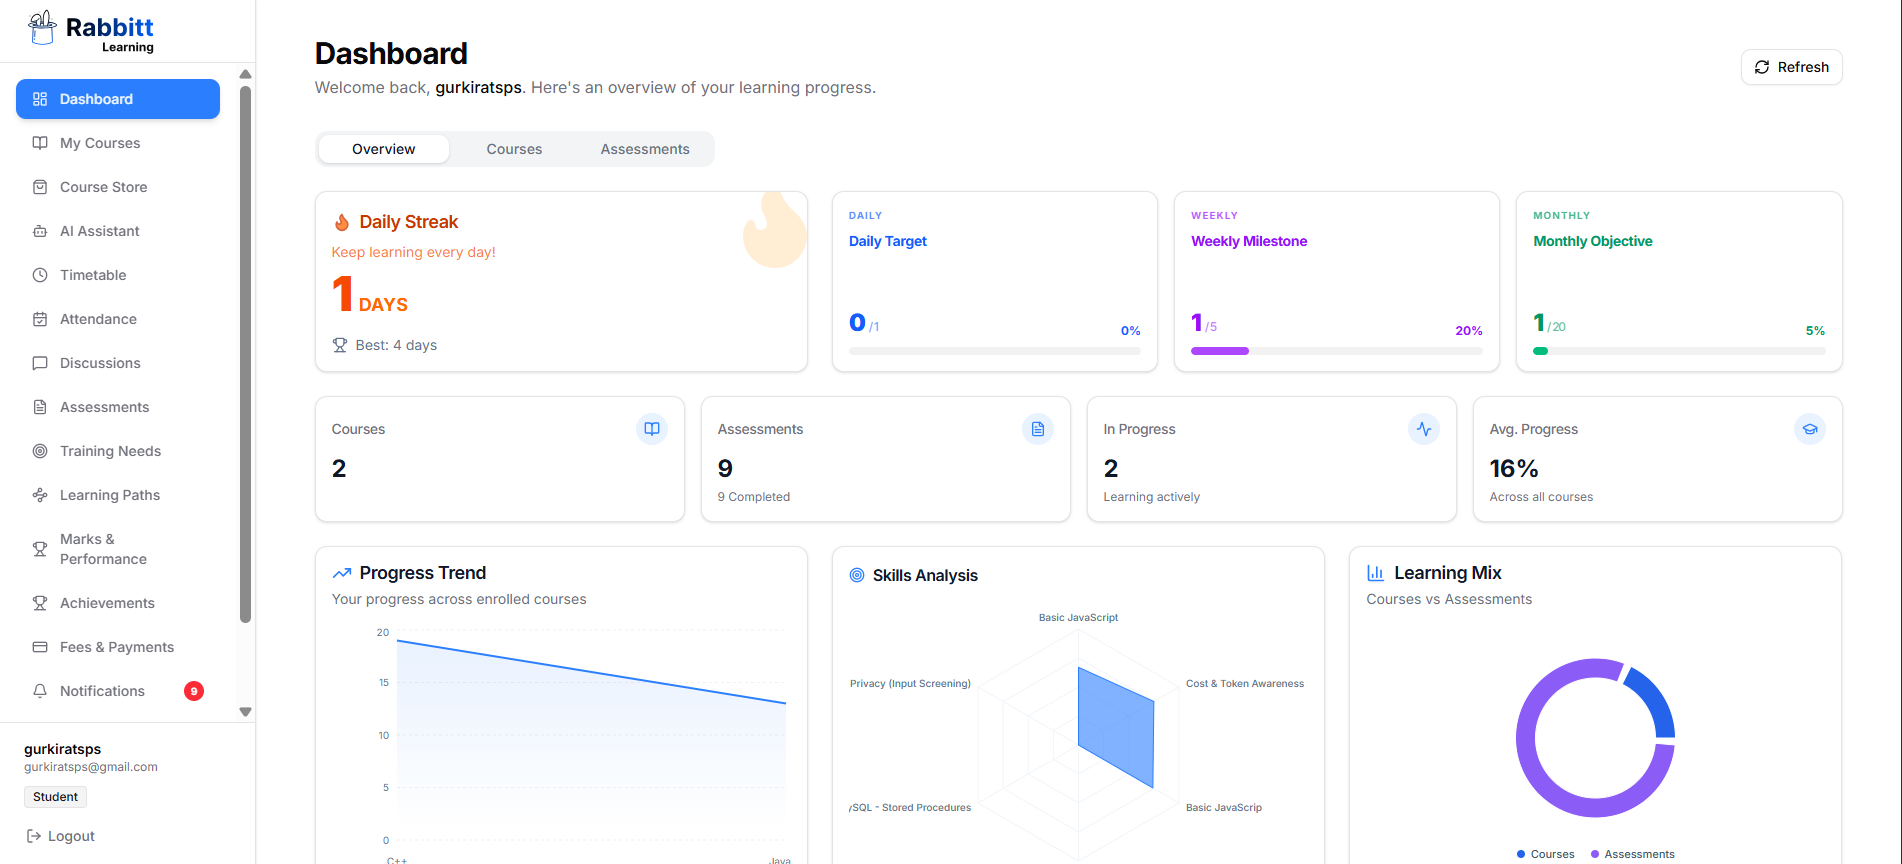This screenshot has width=1902, height=864.
Task: Click the sidebar scroll down arrow
Action: click(x=245, y=712)
